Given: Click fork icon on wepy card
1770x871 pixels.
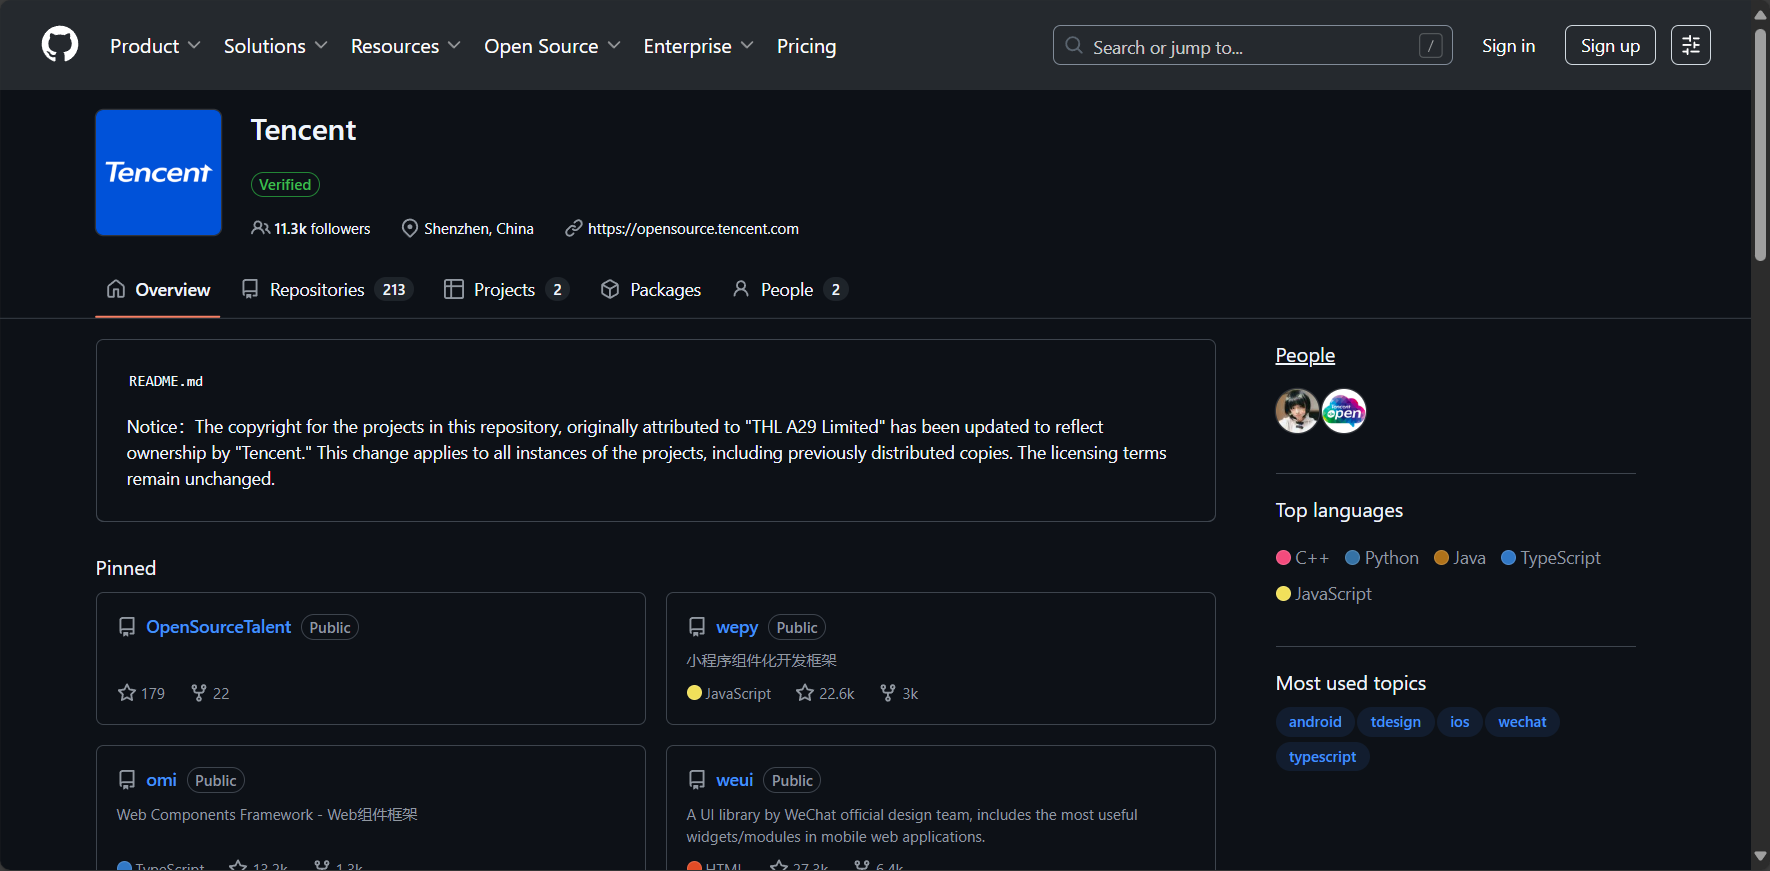Looking at the screenshot, I should (888, 692).
